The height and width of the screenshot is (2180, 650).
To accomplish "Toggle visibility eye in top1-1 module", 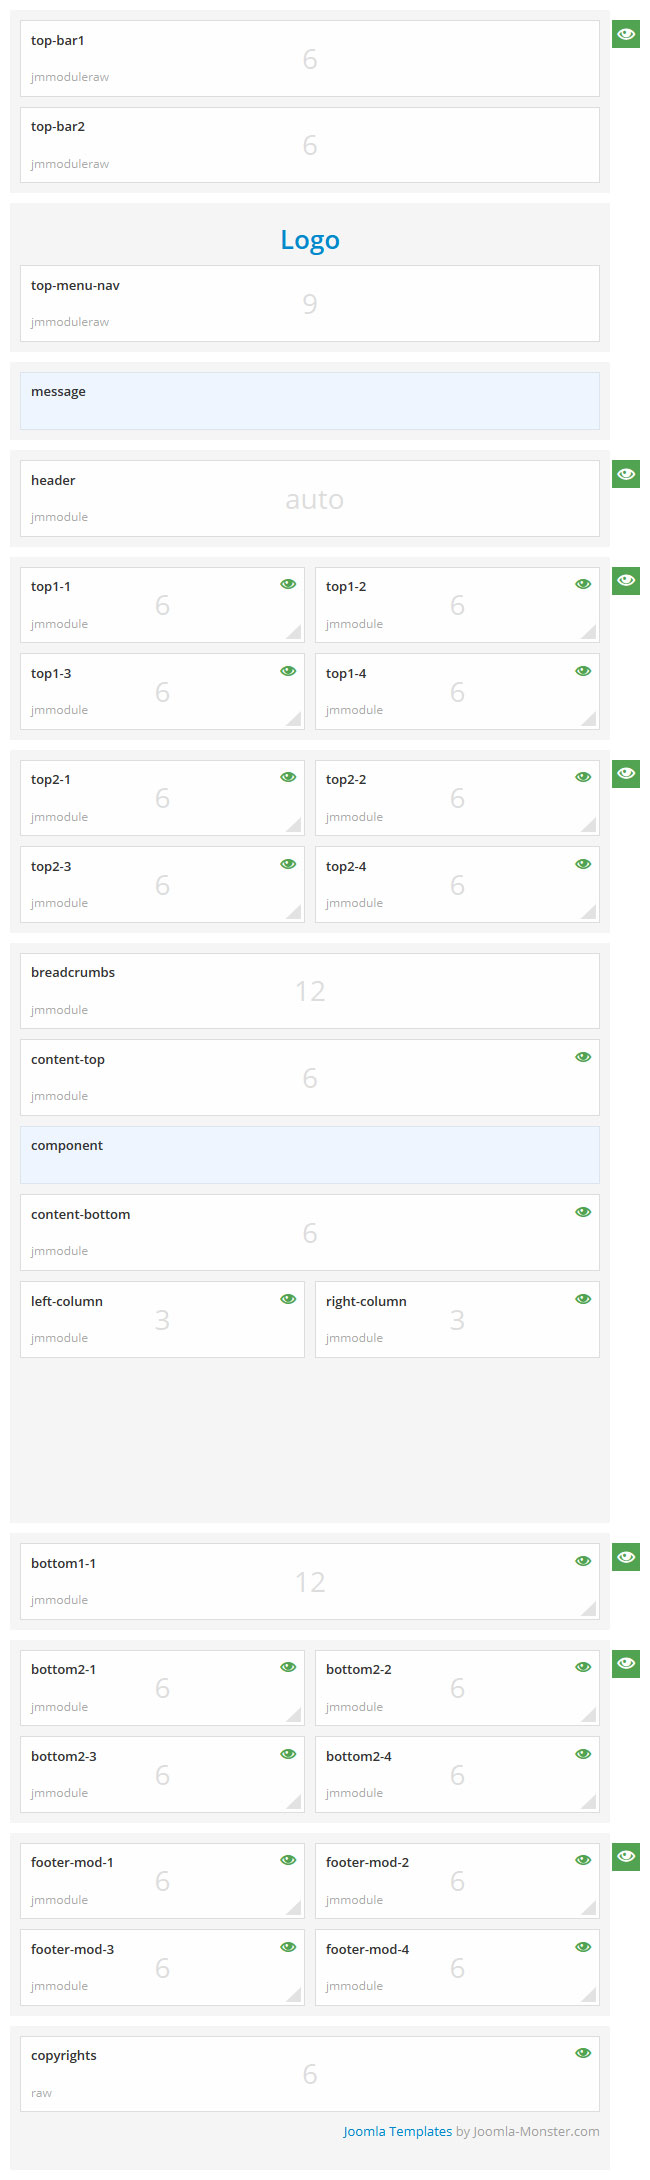I will tap(288, 584).
